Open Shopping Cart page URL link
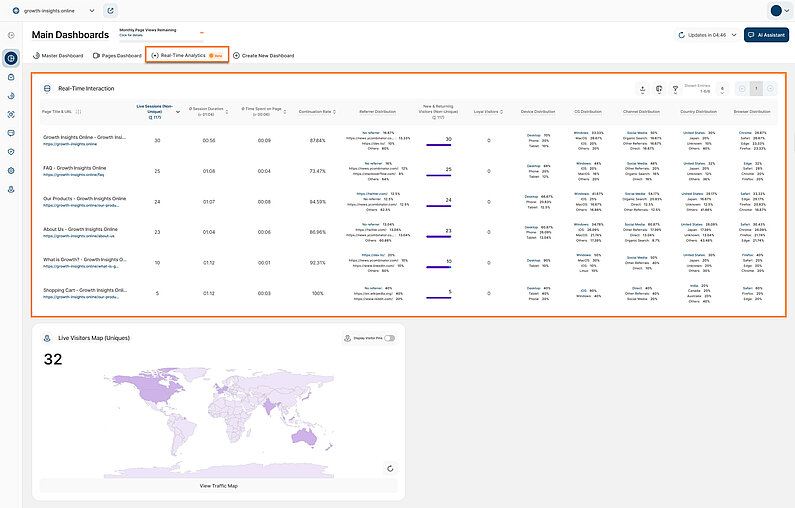Image resolution: width=795 pixels, height=508 pixels. [x=81, y=297]
